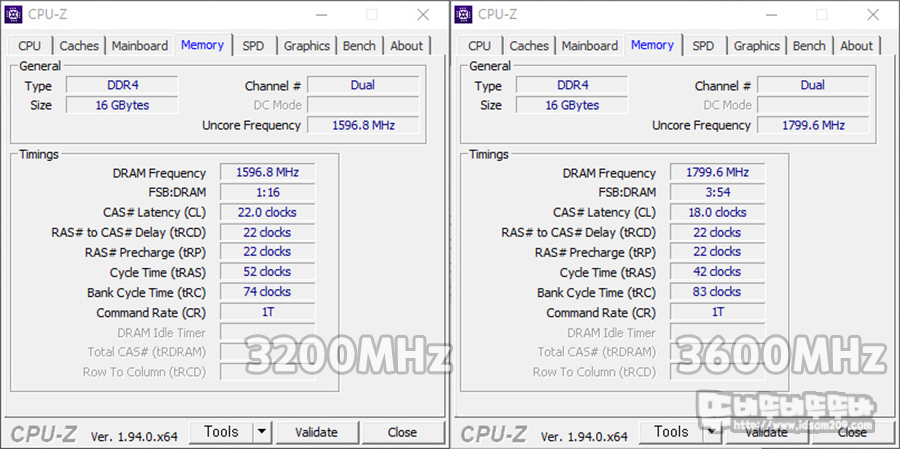Click the Close button in right window footer
Viewport: 900px width, 449px height.
(852, 432)
